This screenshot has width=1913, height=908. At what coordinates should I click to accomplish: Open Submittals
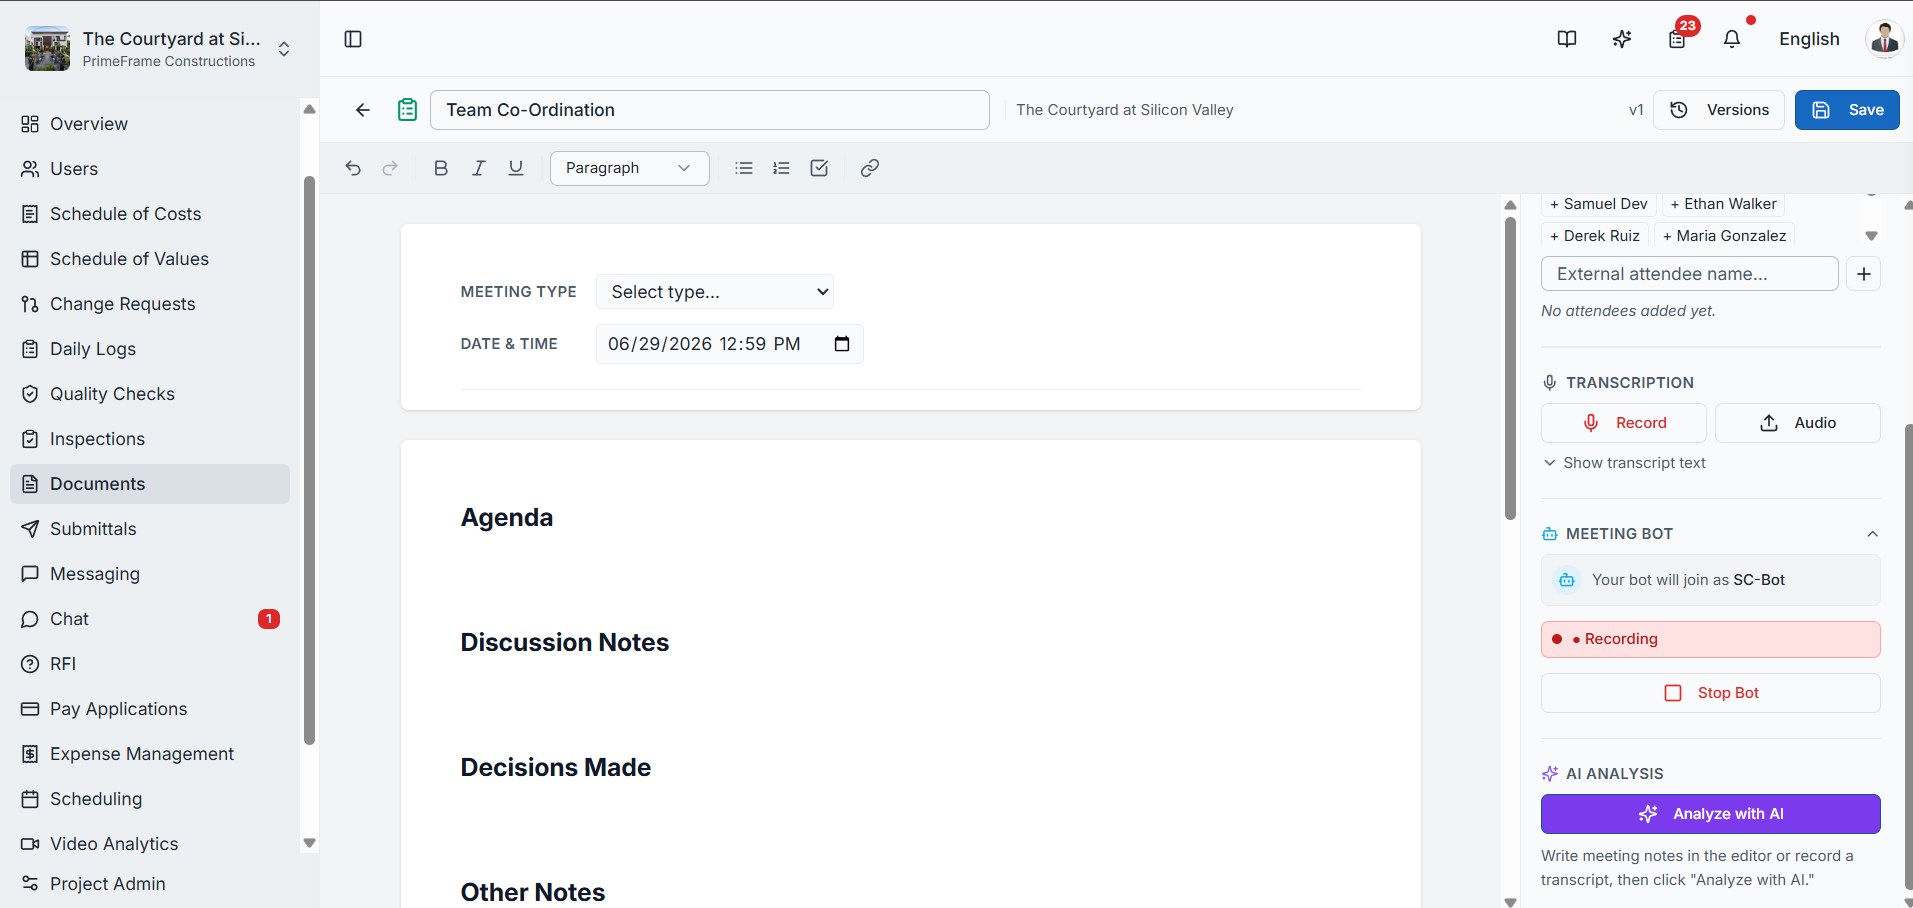(150, 529)
